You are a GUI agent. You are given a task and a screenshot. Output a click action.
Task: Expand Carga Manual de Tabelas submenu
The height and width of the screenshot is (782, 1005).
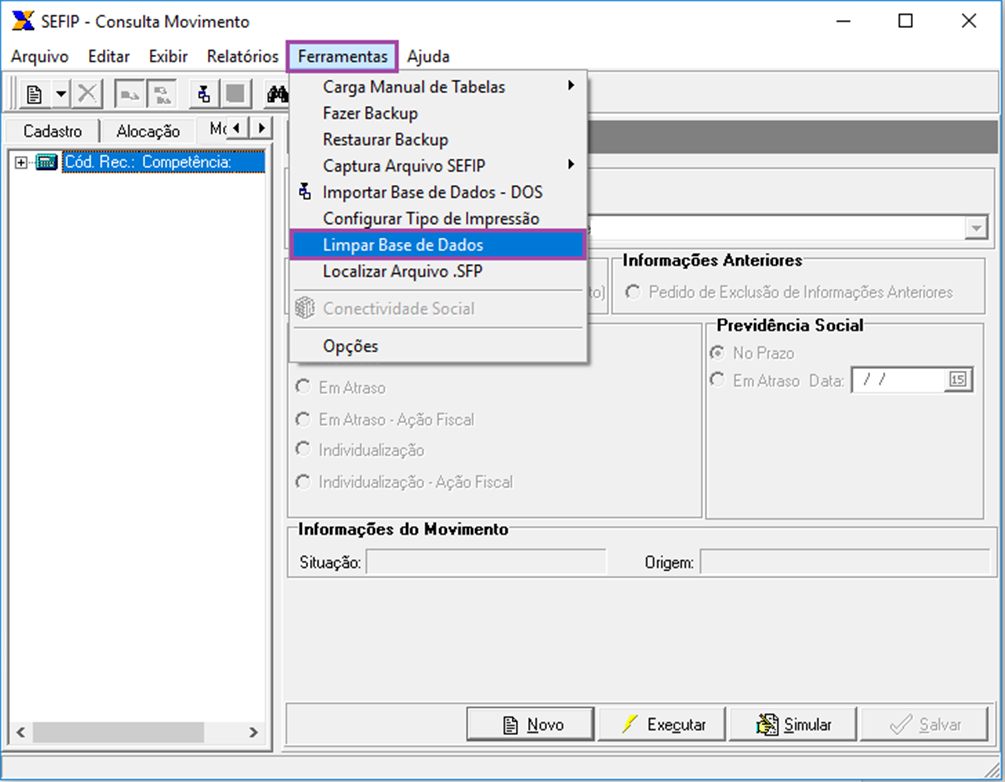point(438,87)
